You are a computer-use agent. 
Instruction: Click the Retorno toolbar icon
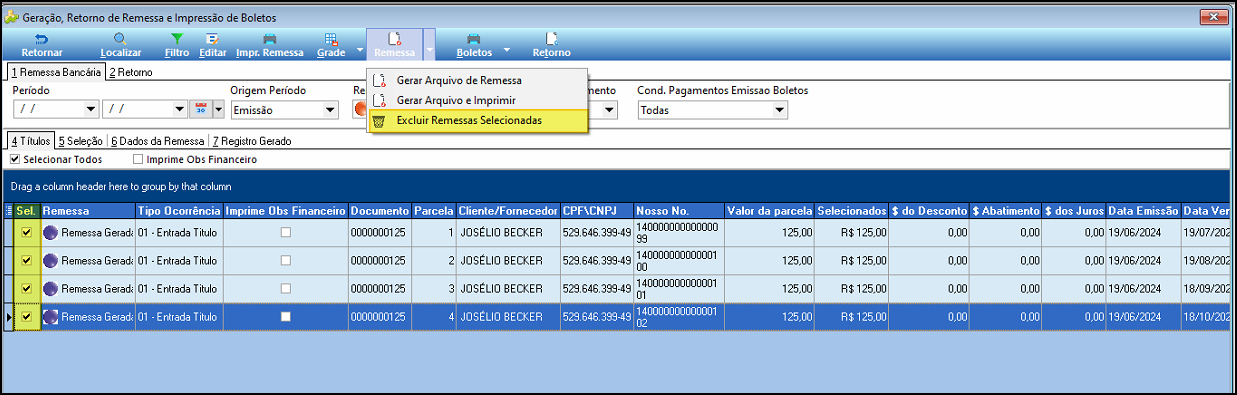[x=552, y=38]
